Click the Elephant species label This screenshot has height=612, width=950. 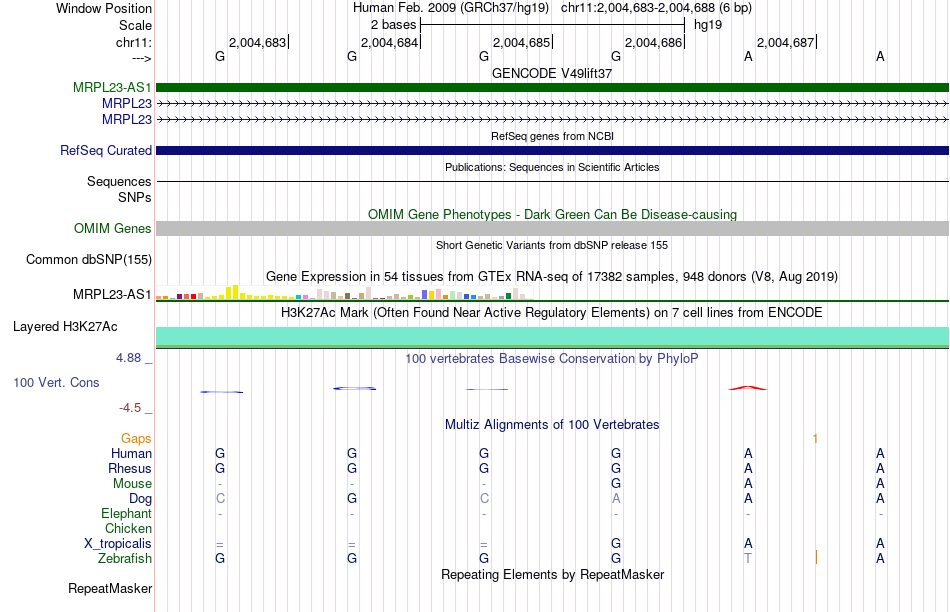[127, 514]
